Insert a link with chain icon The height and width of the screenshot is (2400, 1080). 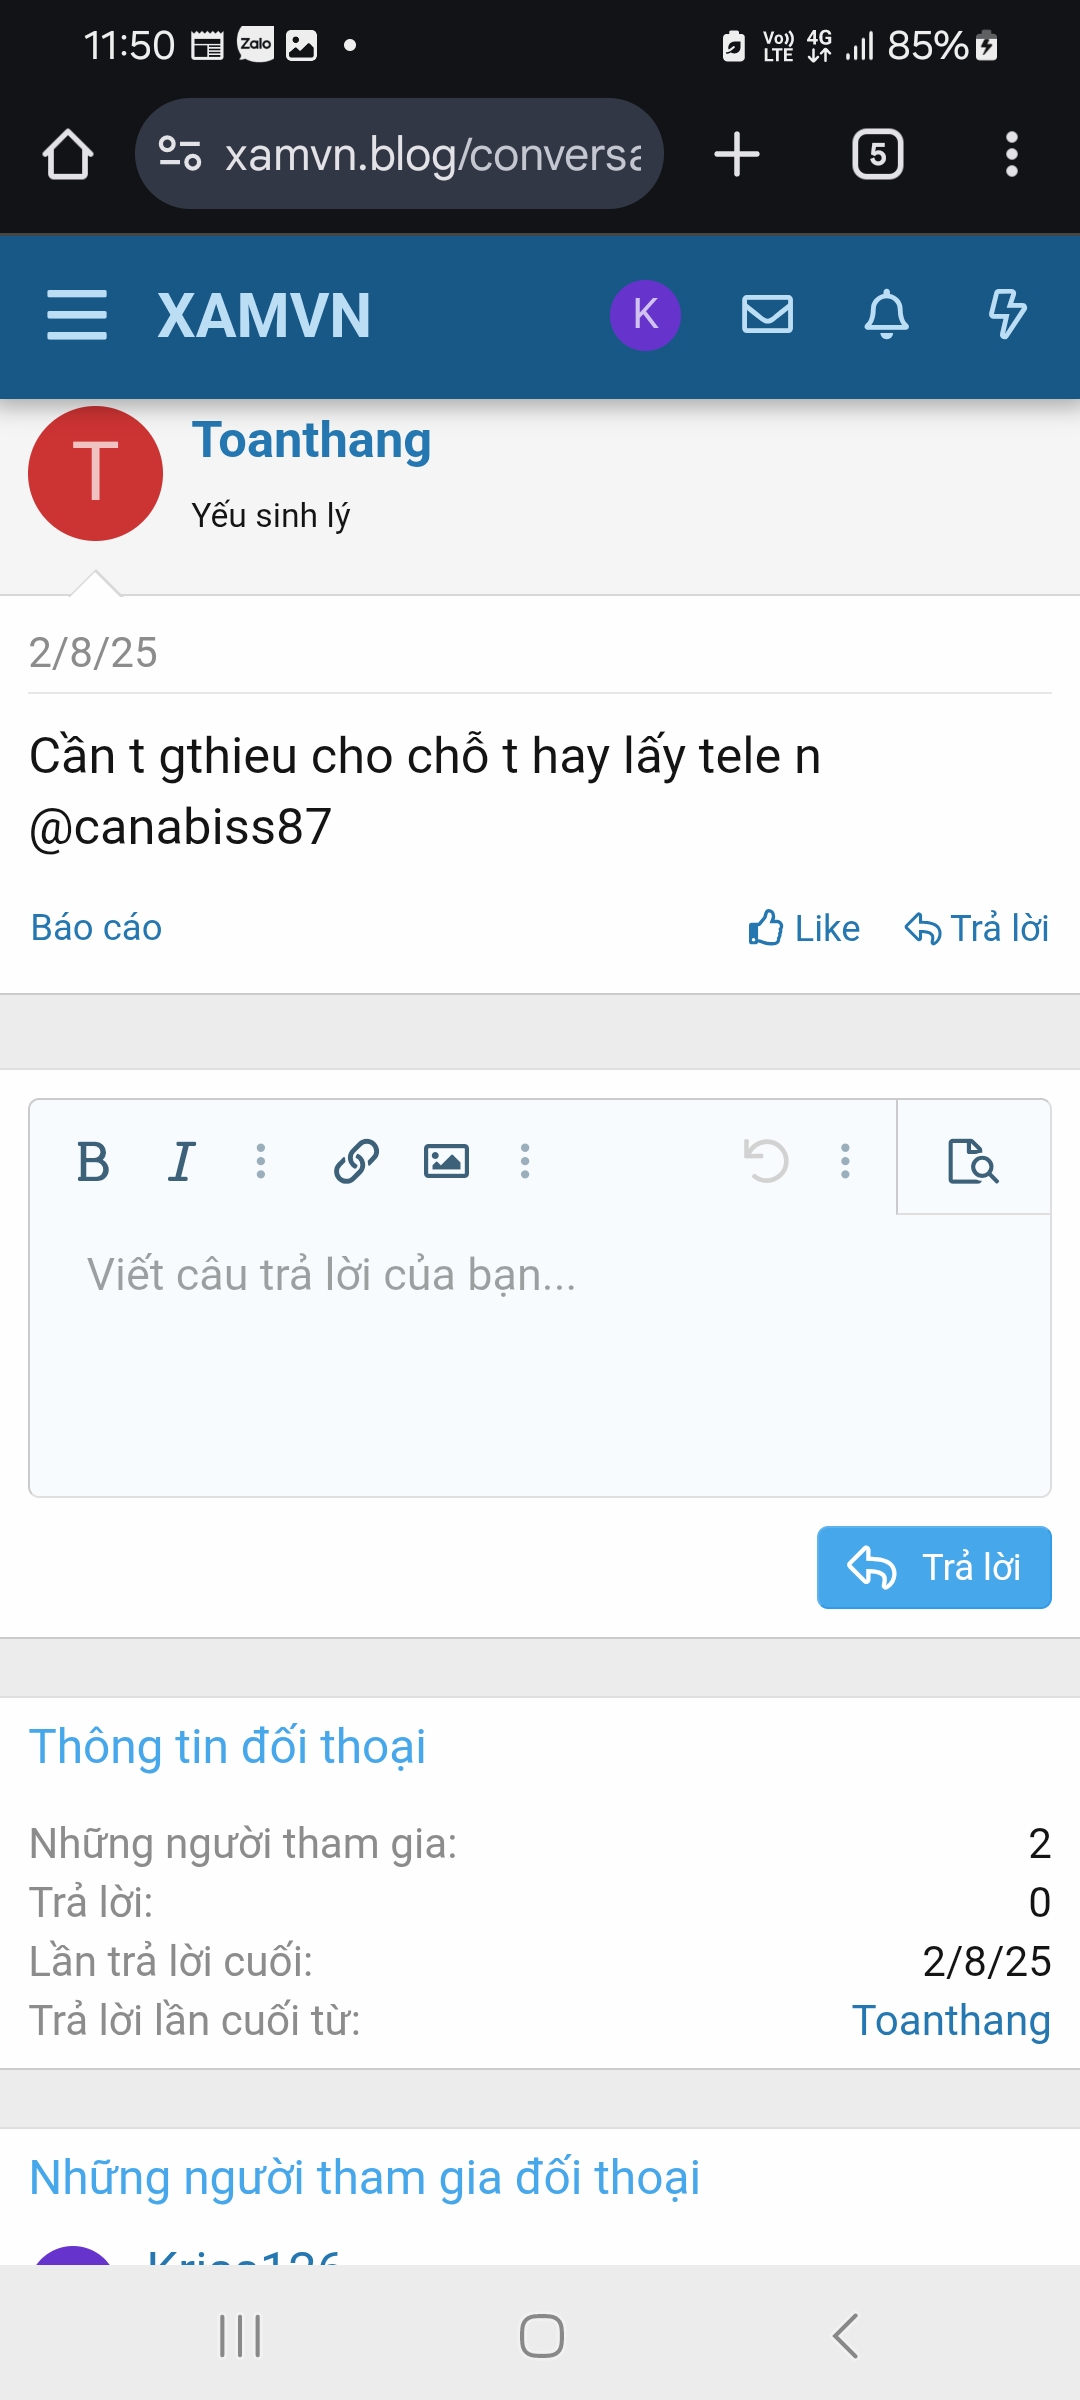(x=356, y=1162)
